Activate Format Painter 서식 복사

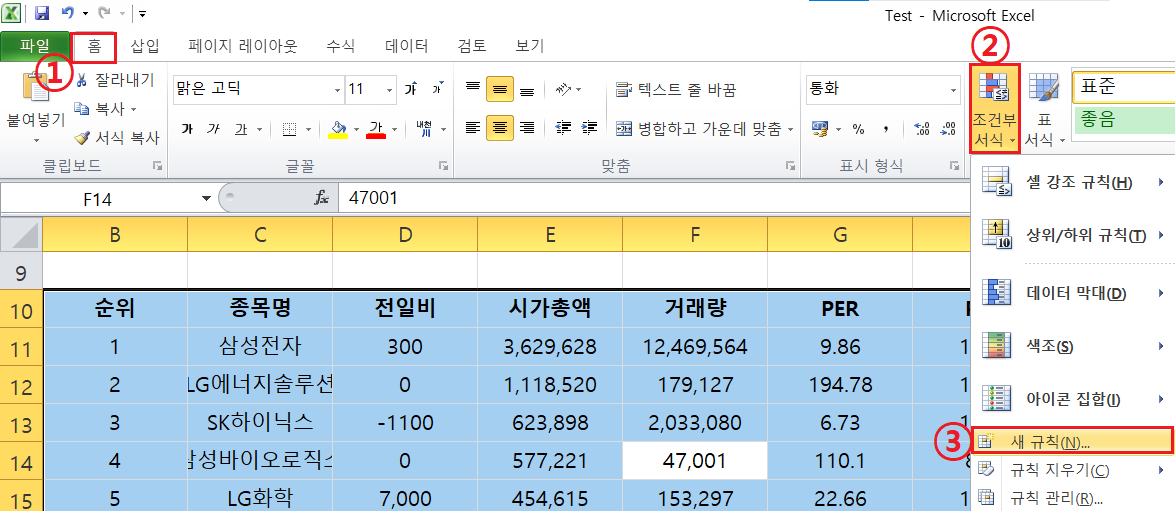tap(116, 137)
